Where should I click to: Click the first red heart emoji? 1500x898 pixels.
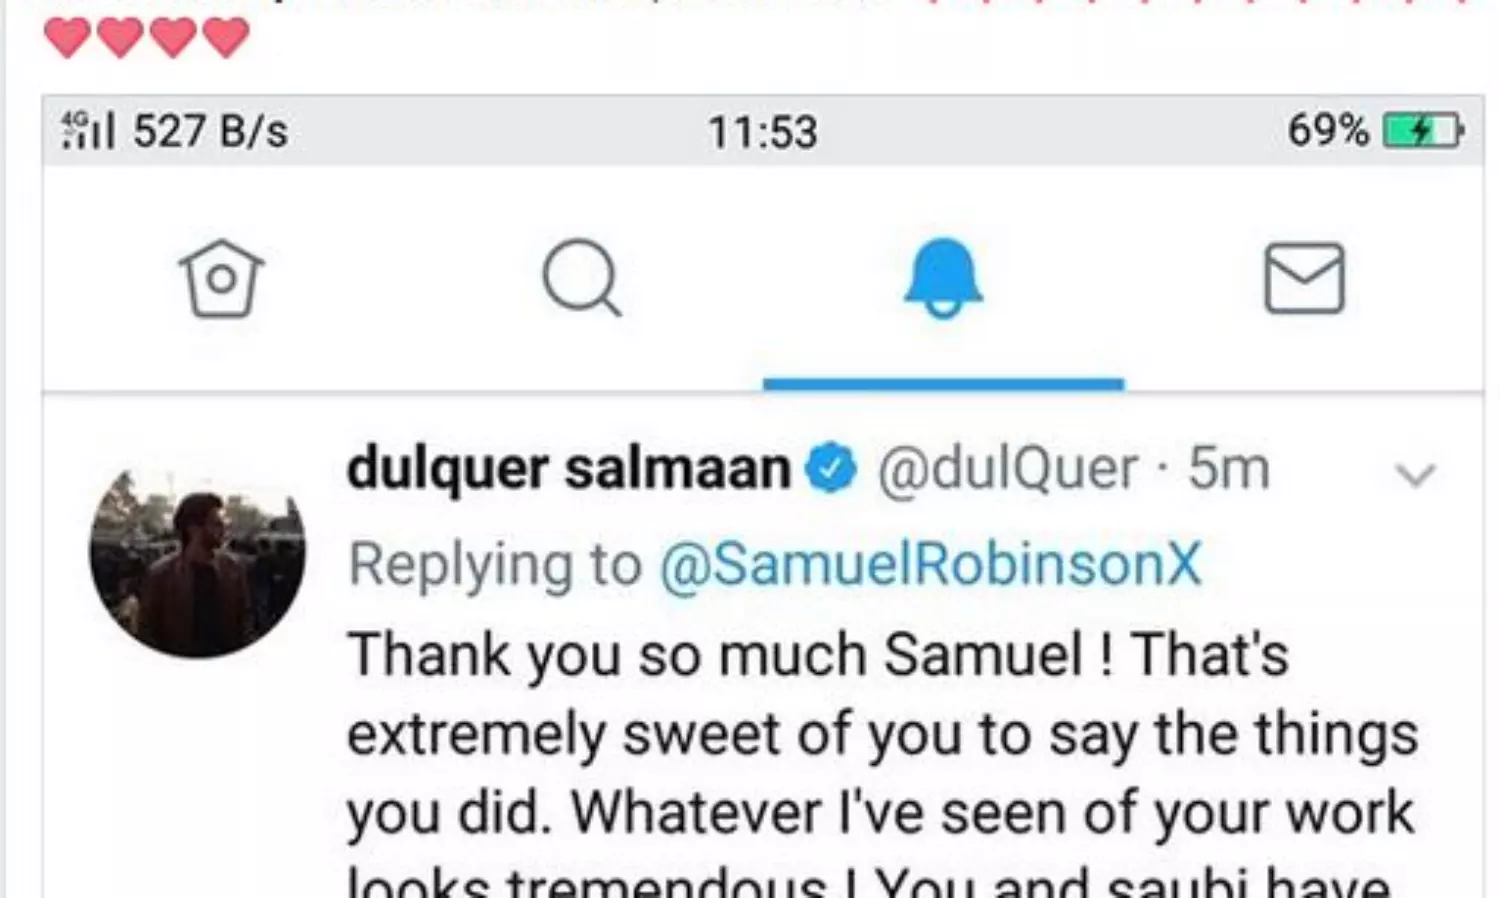pos(68,37)
